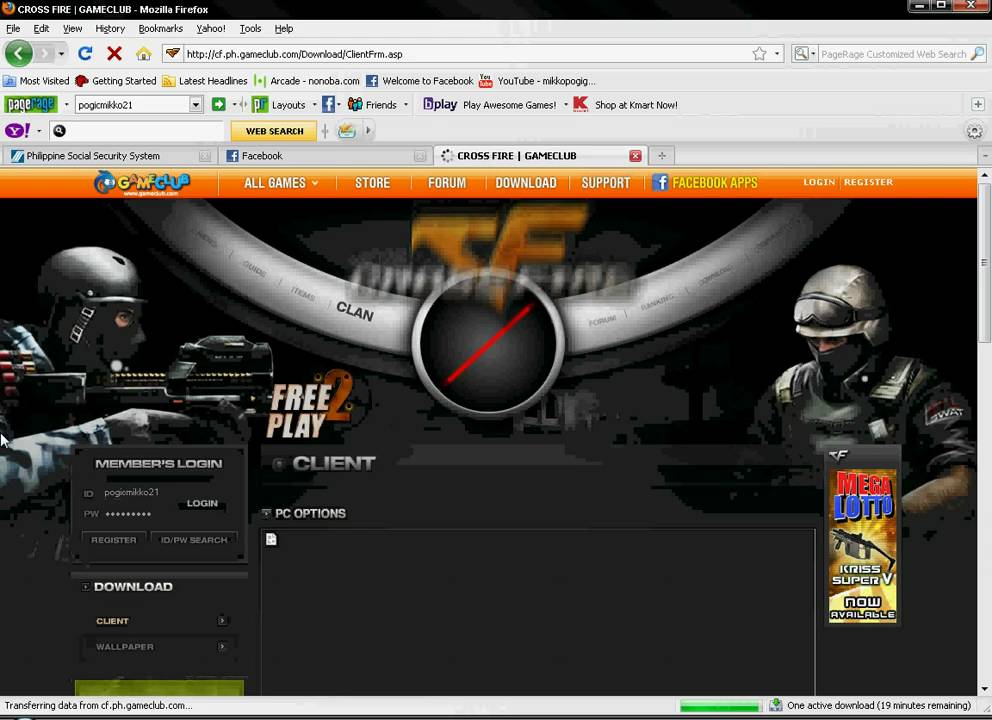Viewport: 992px width, 720px height.
Task: Close the CROSS FIRE | GAMECLUB tab
Action: coord(635,156)
